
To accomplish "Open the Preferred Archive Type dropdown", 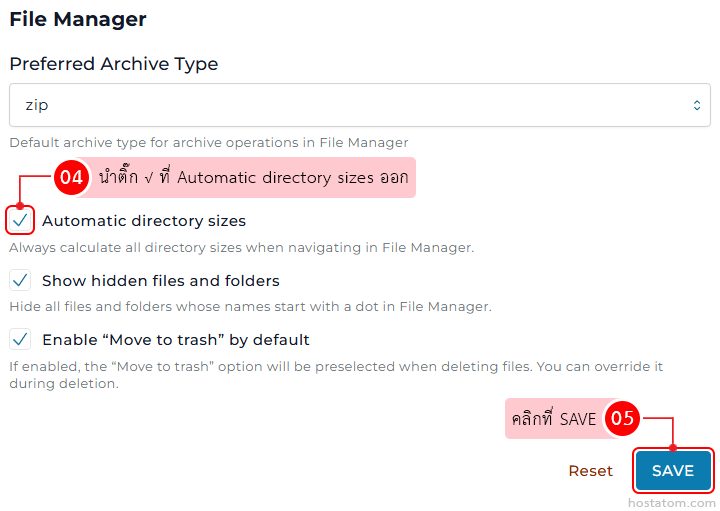I will point(360,105).
